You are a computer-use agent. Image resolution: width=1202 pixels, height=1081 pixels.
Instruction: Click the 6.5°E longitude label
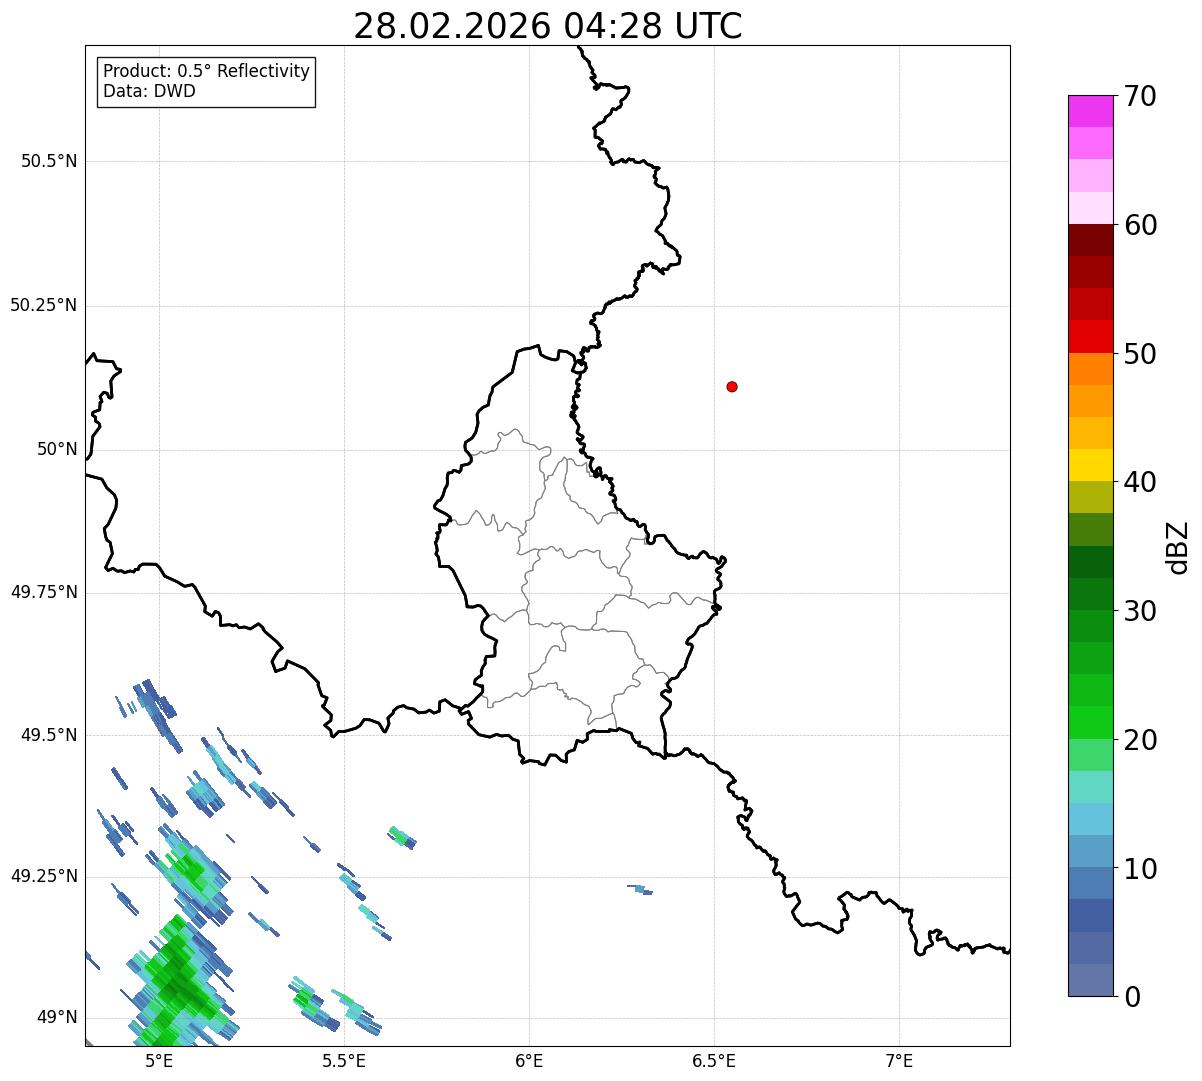[x=714, y=1061]
